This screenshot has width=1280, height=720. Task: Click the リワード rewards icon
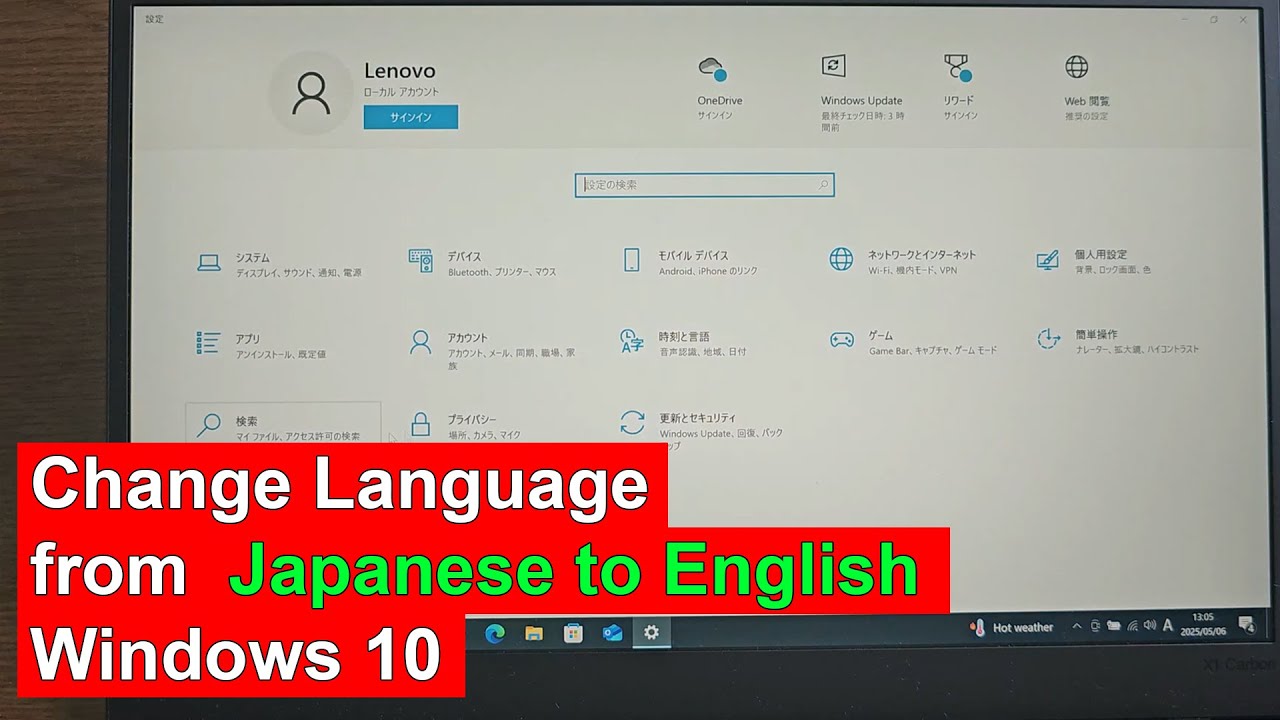tap(958, 68)
